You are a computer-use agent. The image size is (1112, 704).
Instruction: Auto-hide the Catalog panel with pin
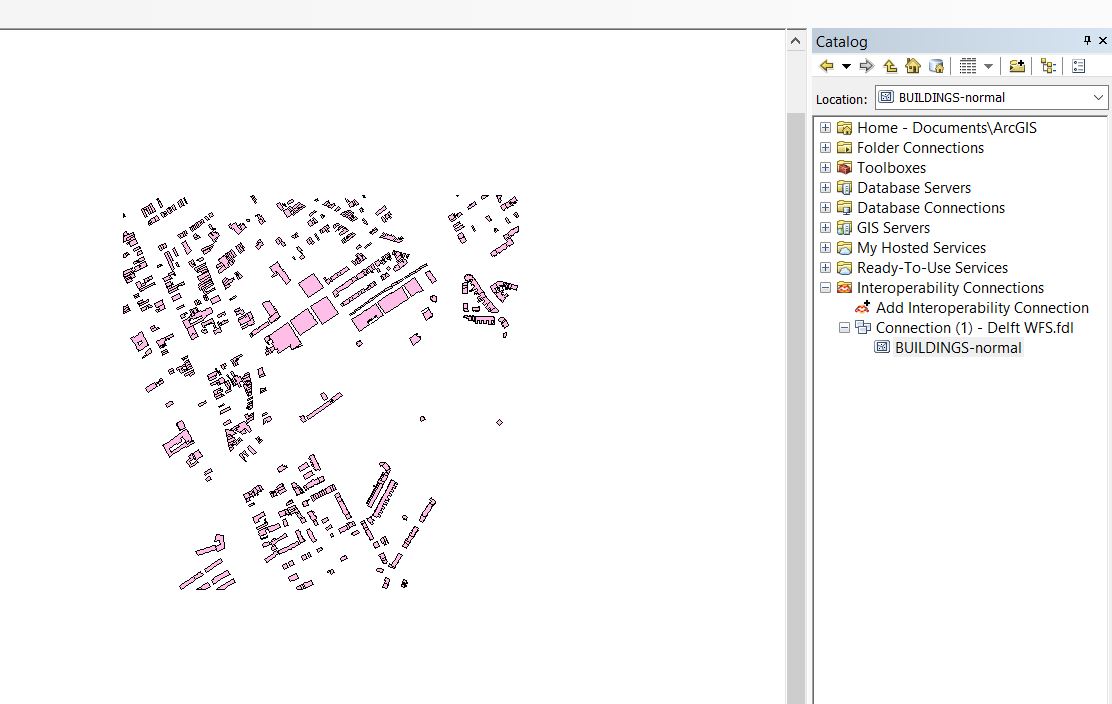[x=1087, y=41]
